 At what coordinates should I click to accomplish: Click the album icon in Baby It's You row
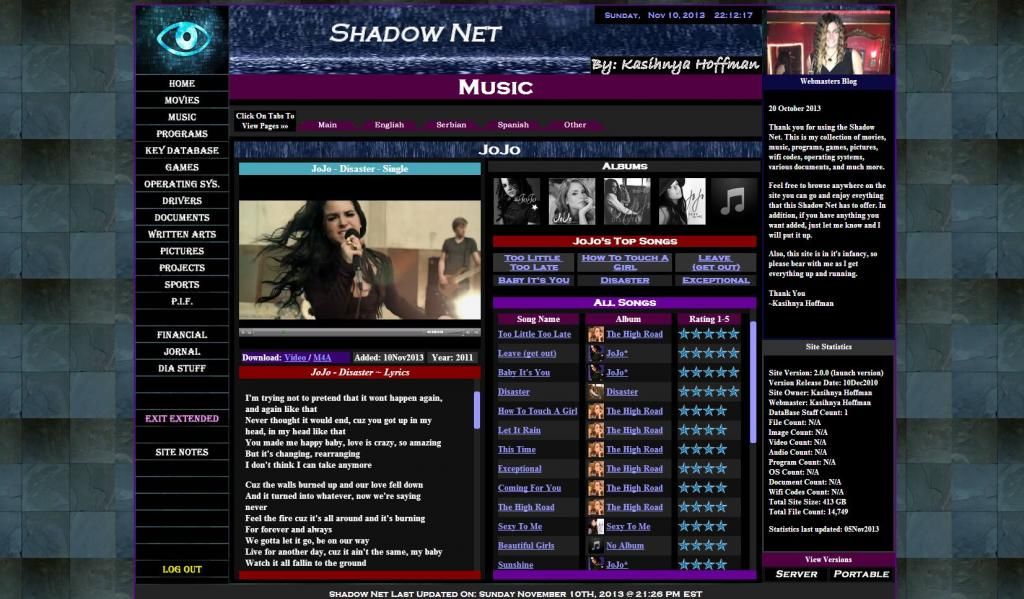coord(596,372)
